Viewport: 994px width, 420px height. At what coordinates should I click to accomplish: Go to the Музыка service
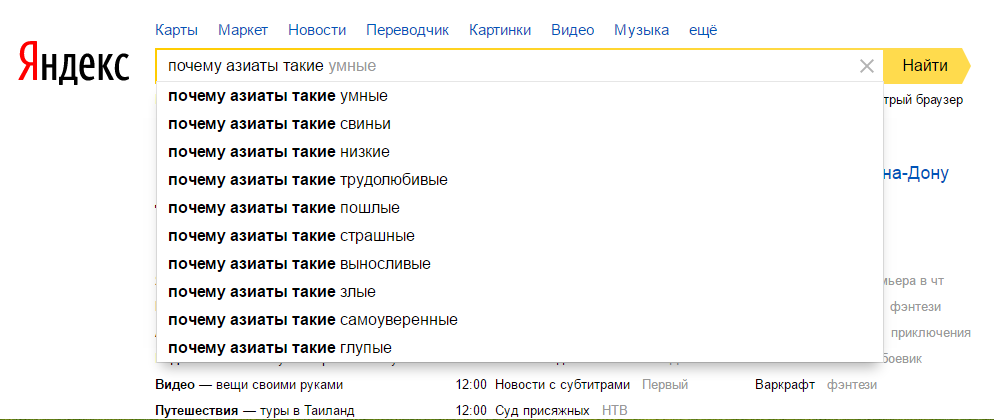(641, 30)
